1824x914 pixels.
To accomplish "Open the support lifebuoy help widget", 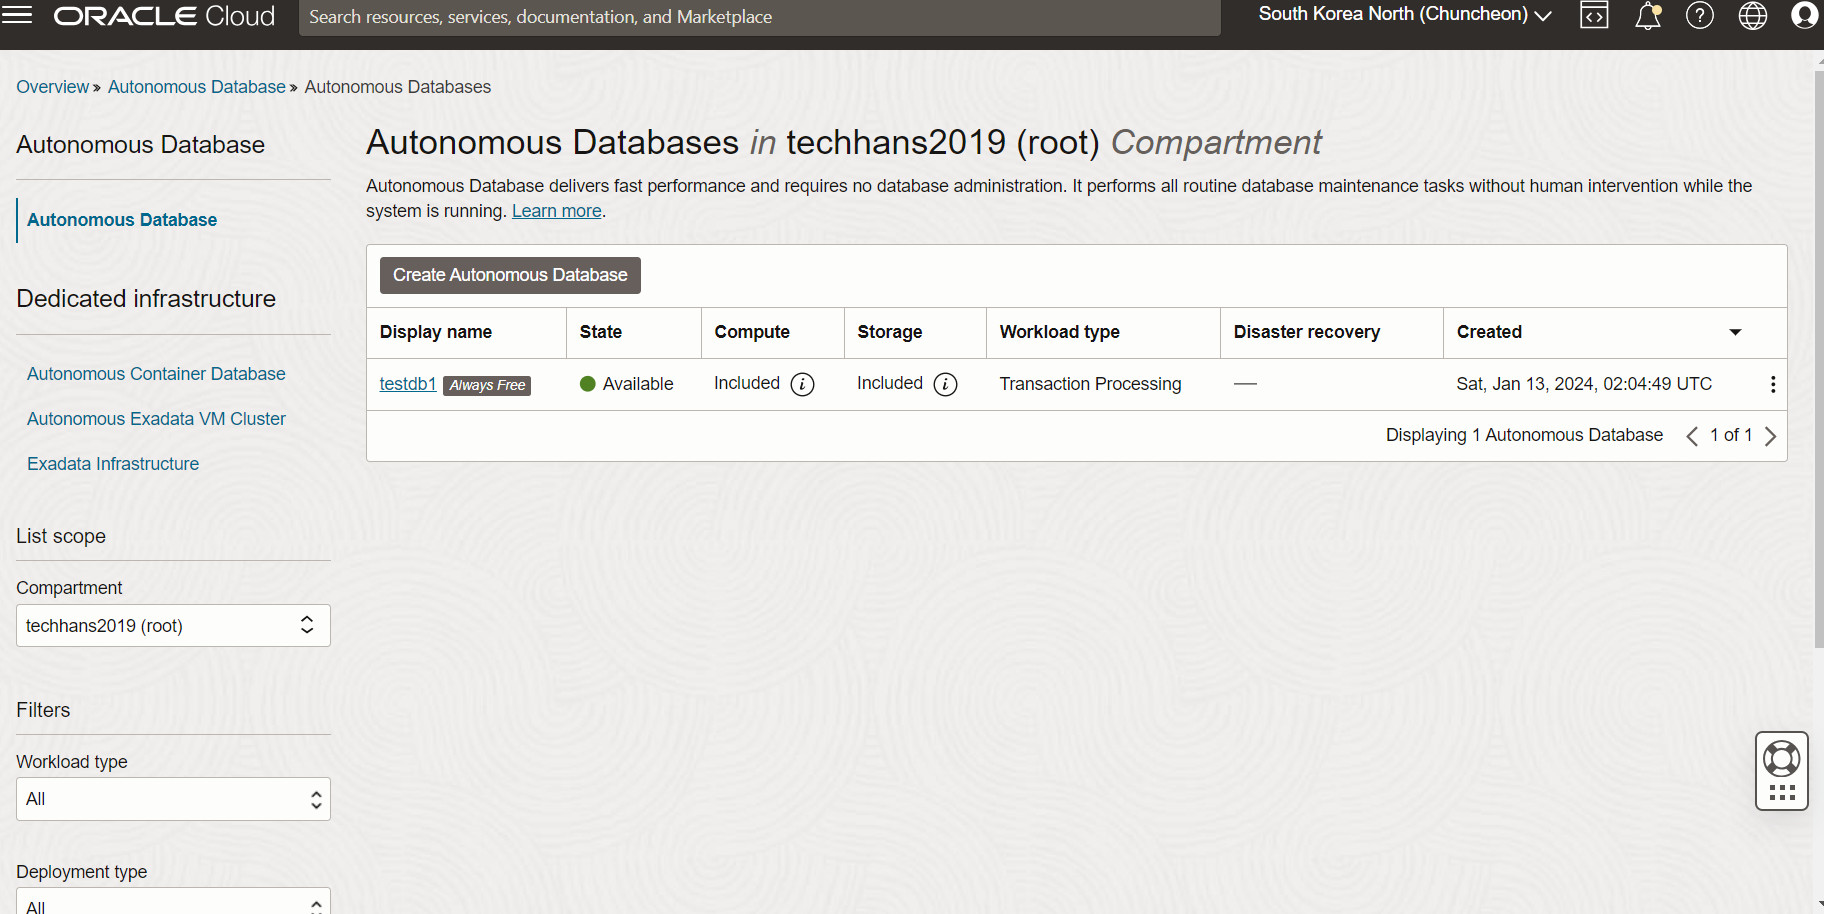I will [x=1782, y=759].
